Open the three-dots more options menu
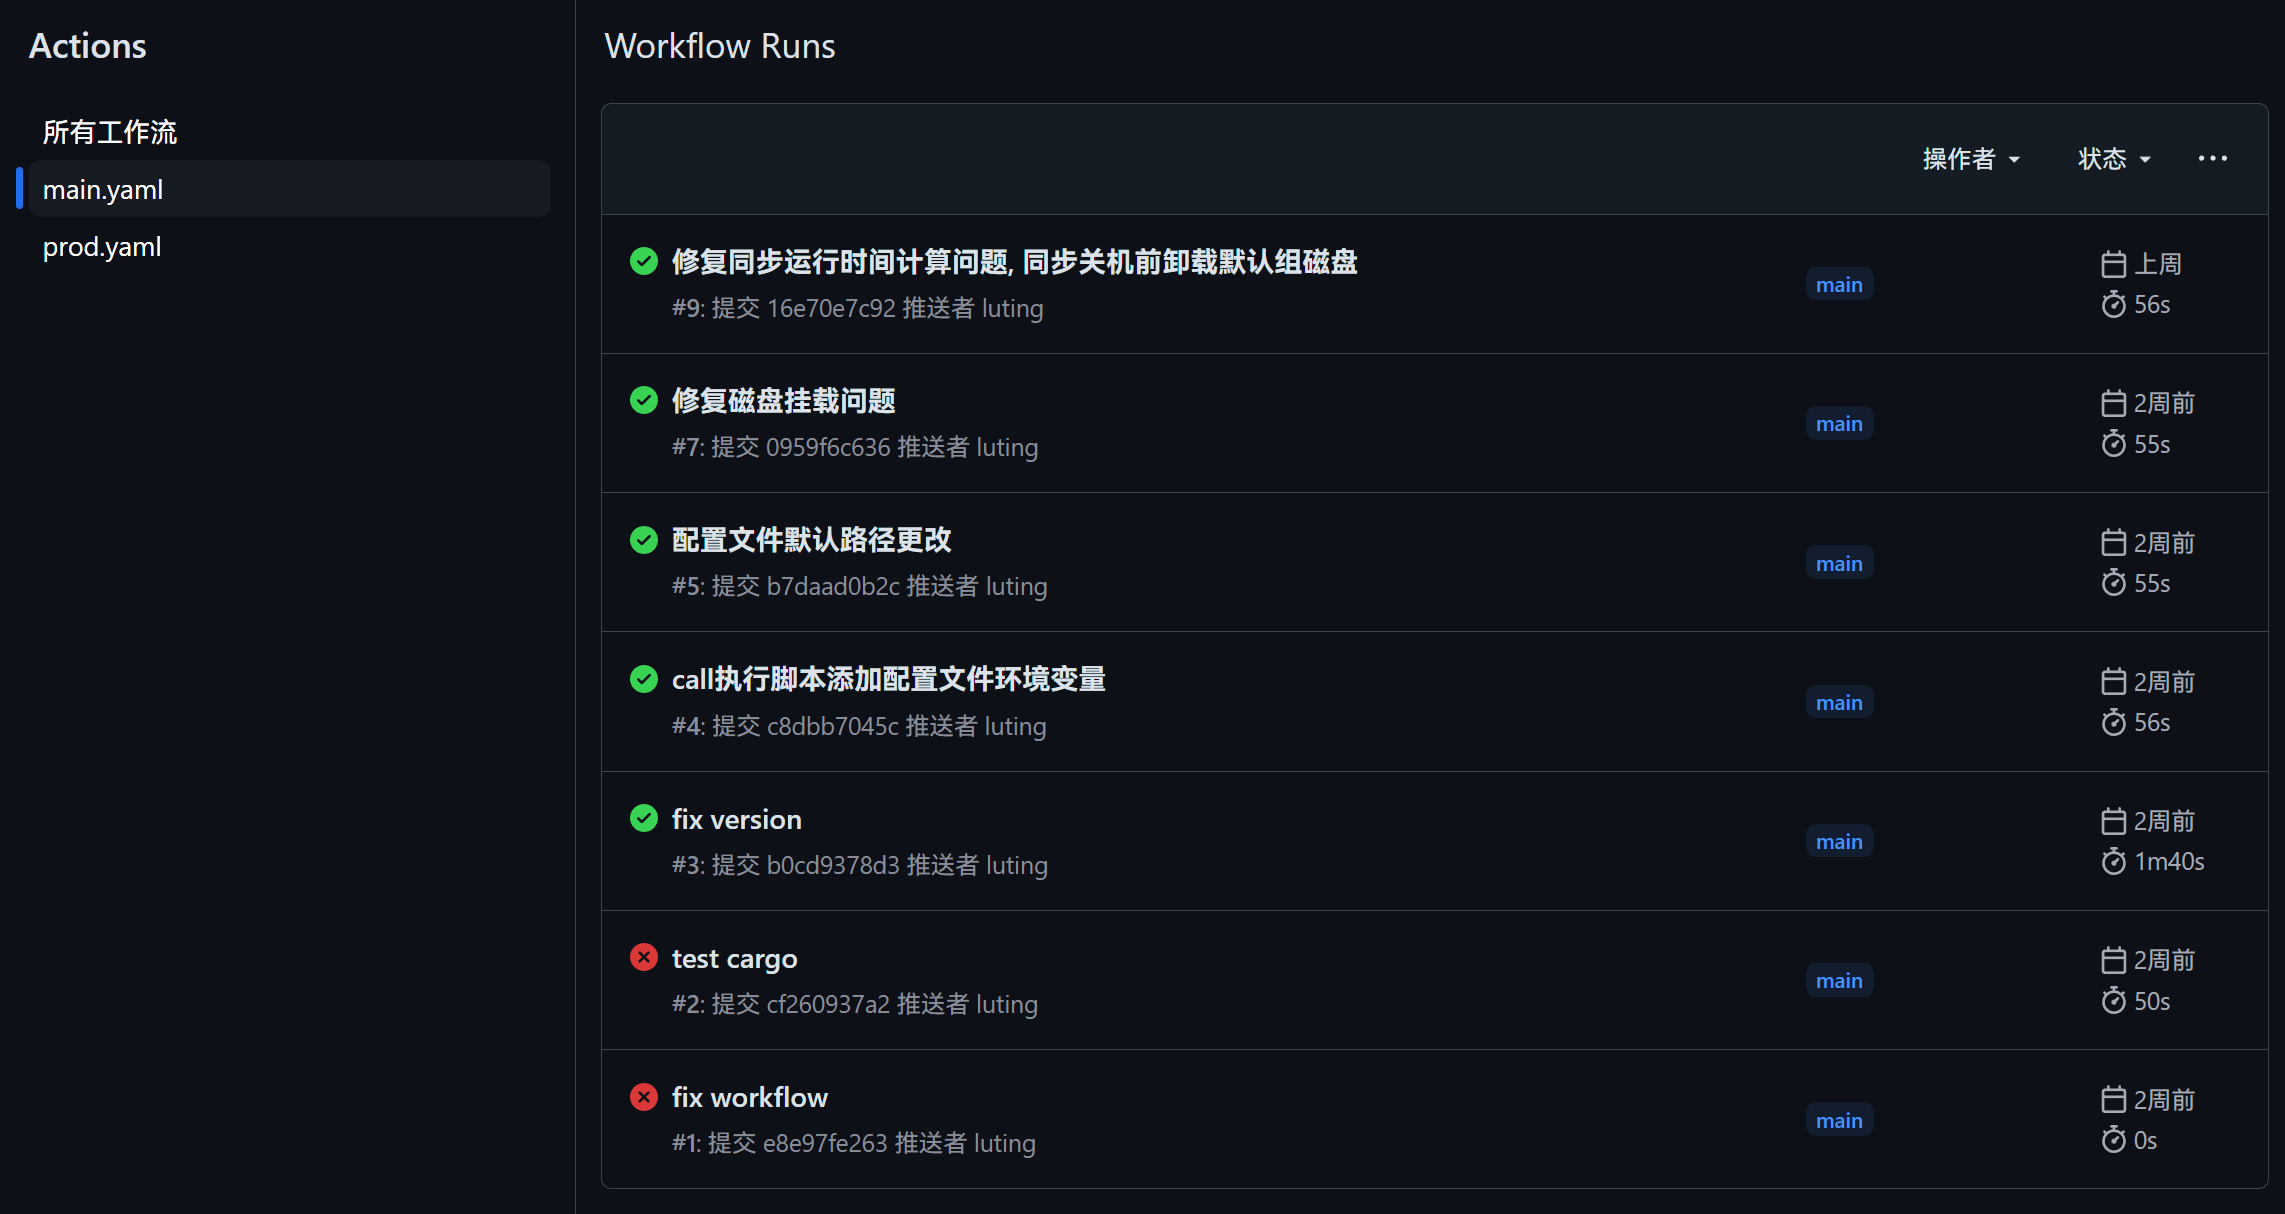Image resolution: width=2285 pixels, height=1214 pixels. point(2212,158)
